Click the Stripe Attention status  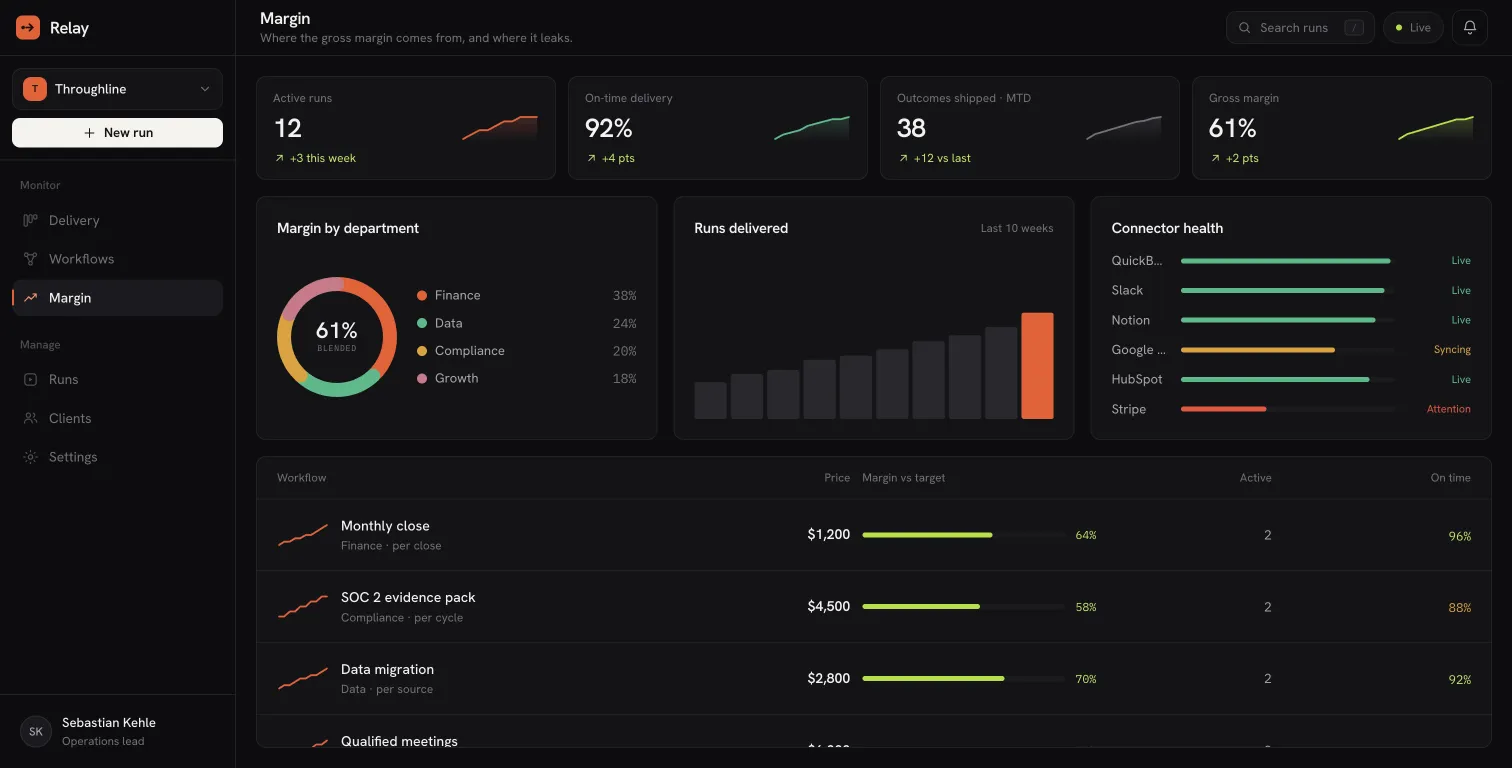click(1449, 409)
